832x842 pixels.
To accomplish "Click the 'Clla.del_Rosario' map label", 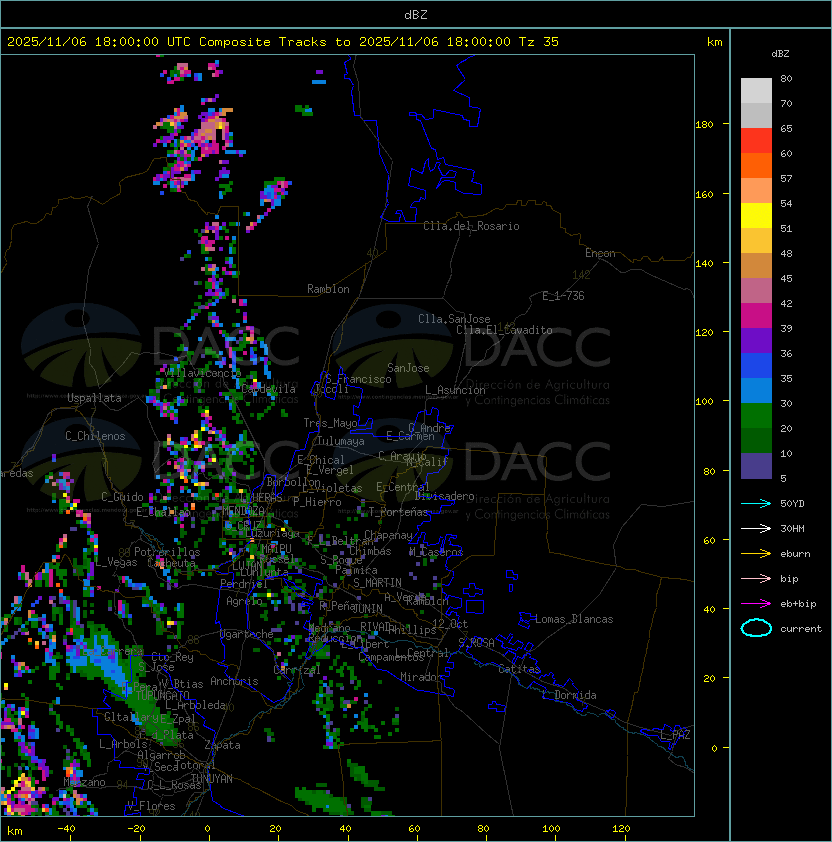I will (471, 226).
